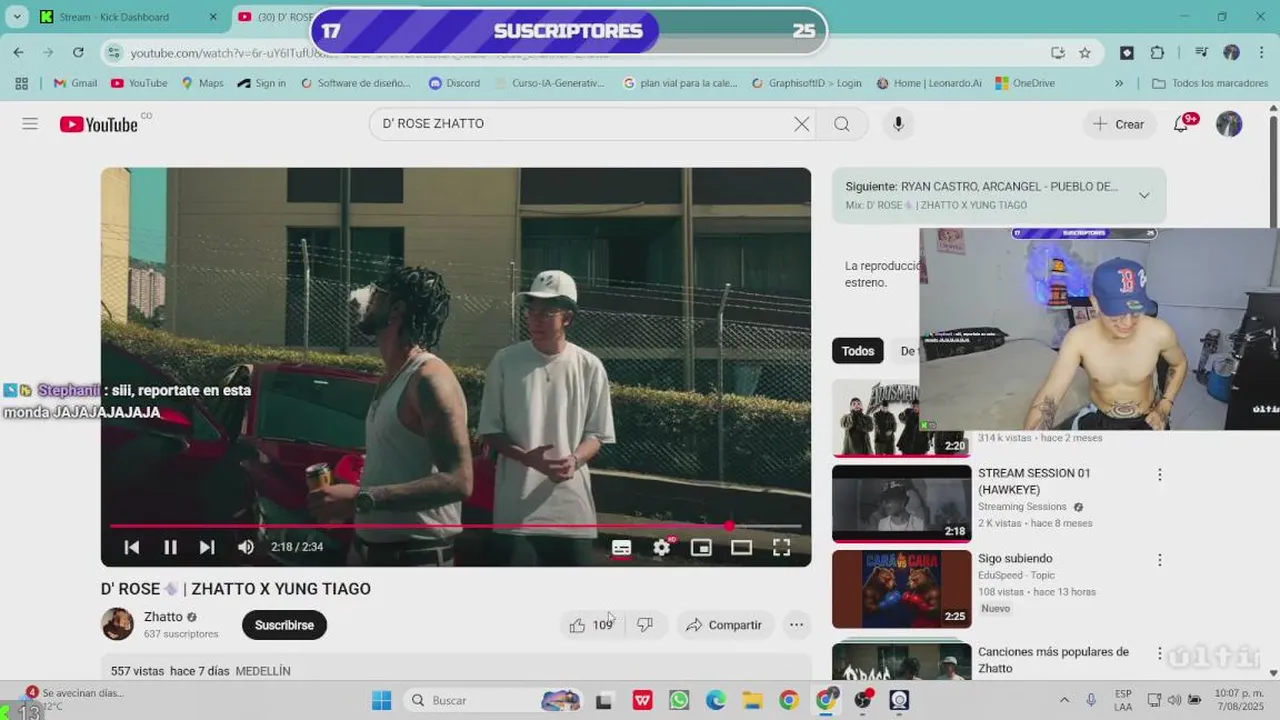Viewport: 1280px width, 720px height.
Task: Open options for STREAM SESSION 01 video
Action: point(1160,475)
